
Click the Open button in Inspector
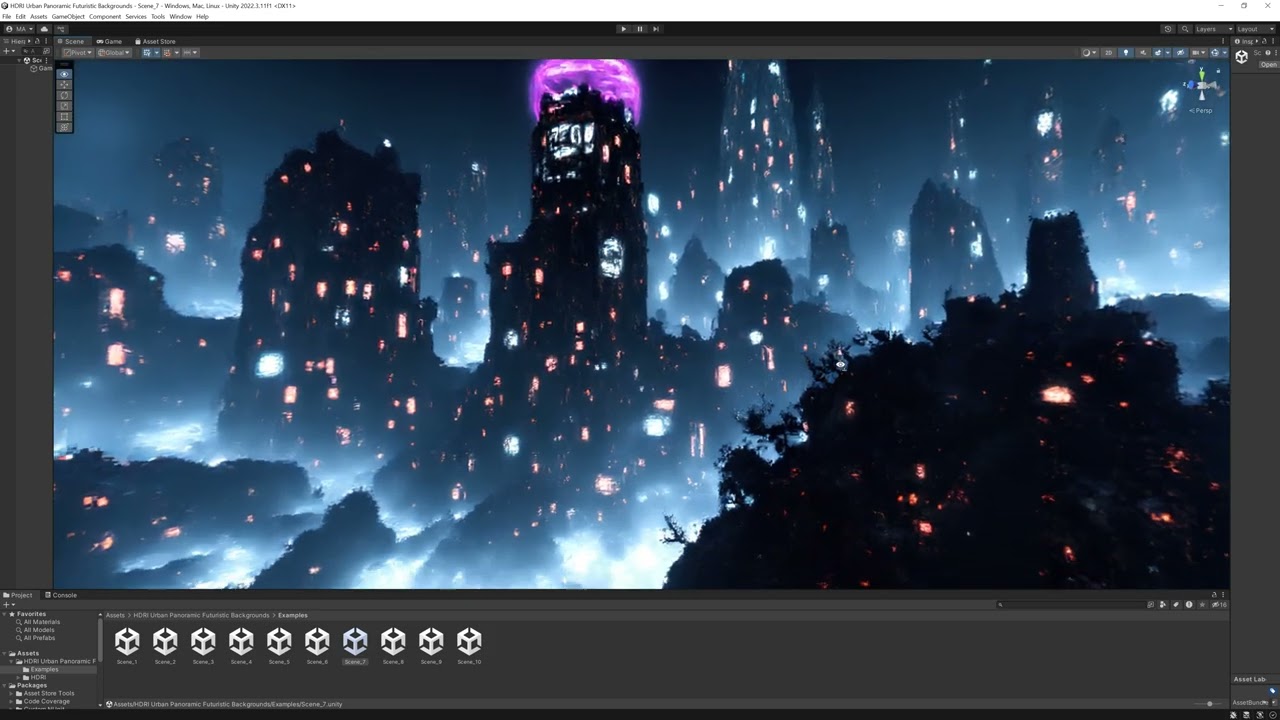(x=1269, y=64)
